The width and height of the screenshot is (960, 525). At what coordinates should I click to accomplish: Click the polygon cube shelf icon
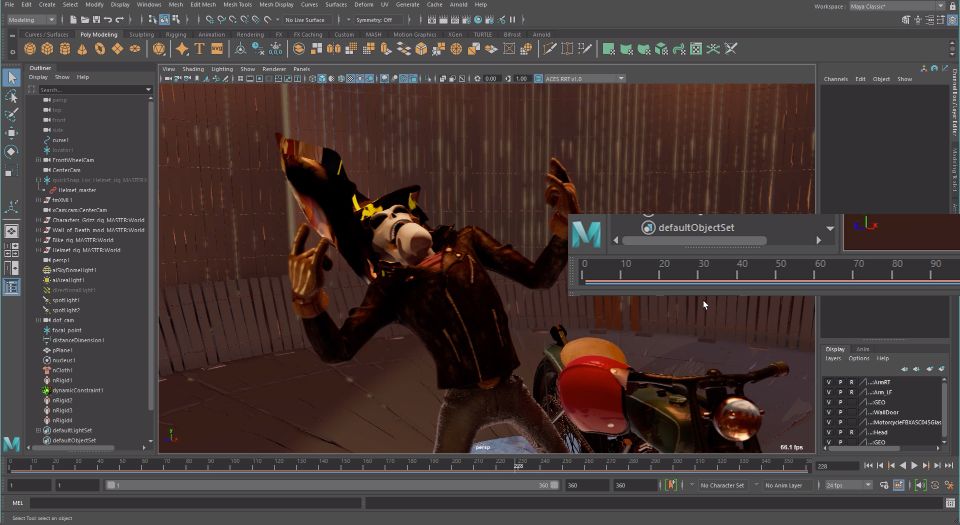click(48, 48)
